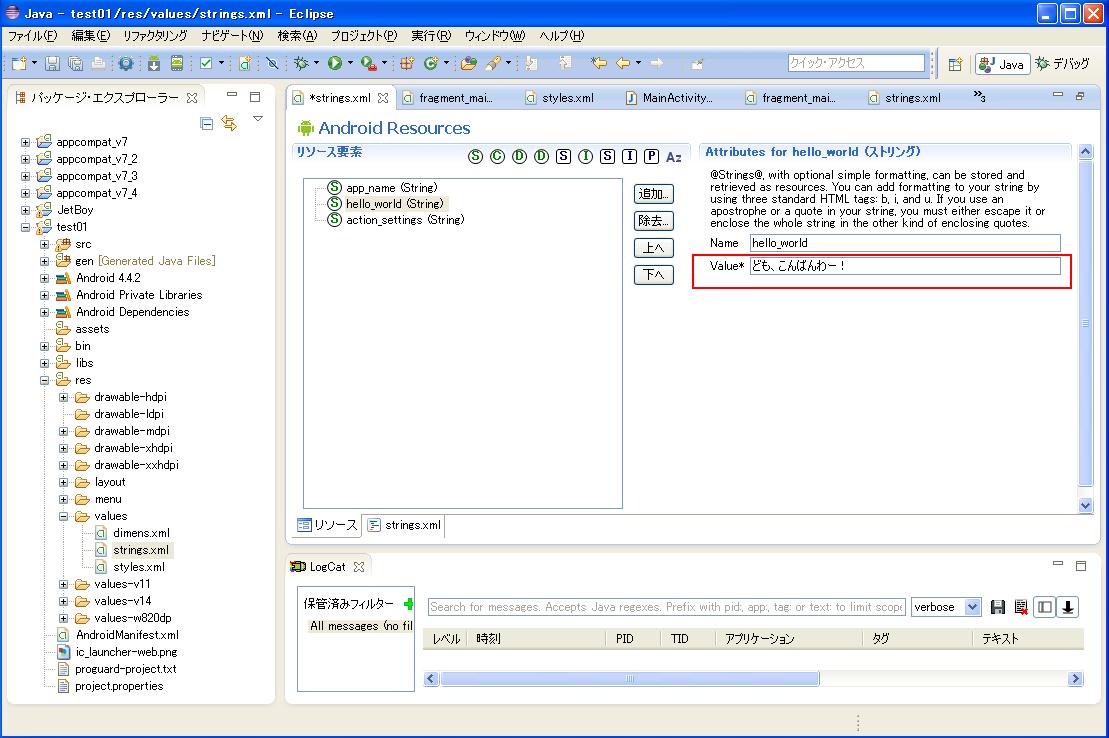This screenshot has height=738, width=1109.
Task: Click the Save floppy disk toolbar icon
Action: tap(52, 64)
